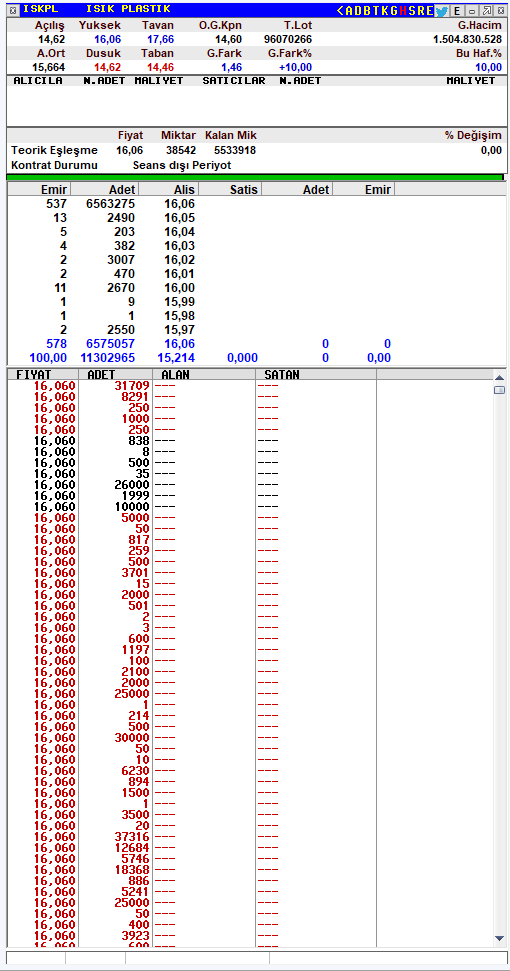Screen dimensions: 510x971
Task: Click 'Seans dışı Periyot' status text
Action: tap(182, 166)
